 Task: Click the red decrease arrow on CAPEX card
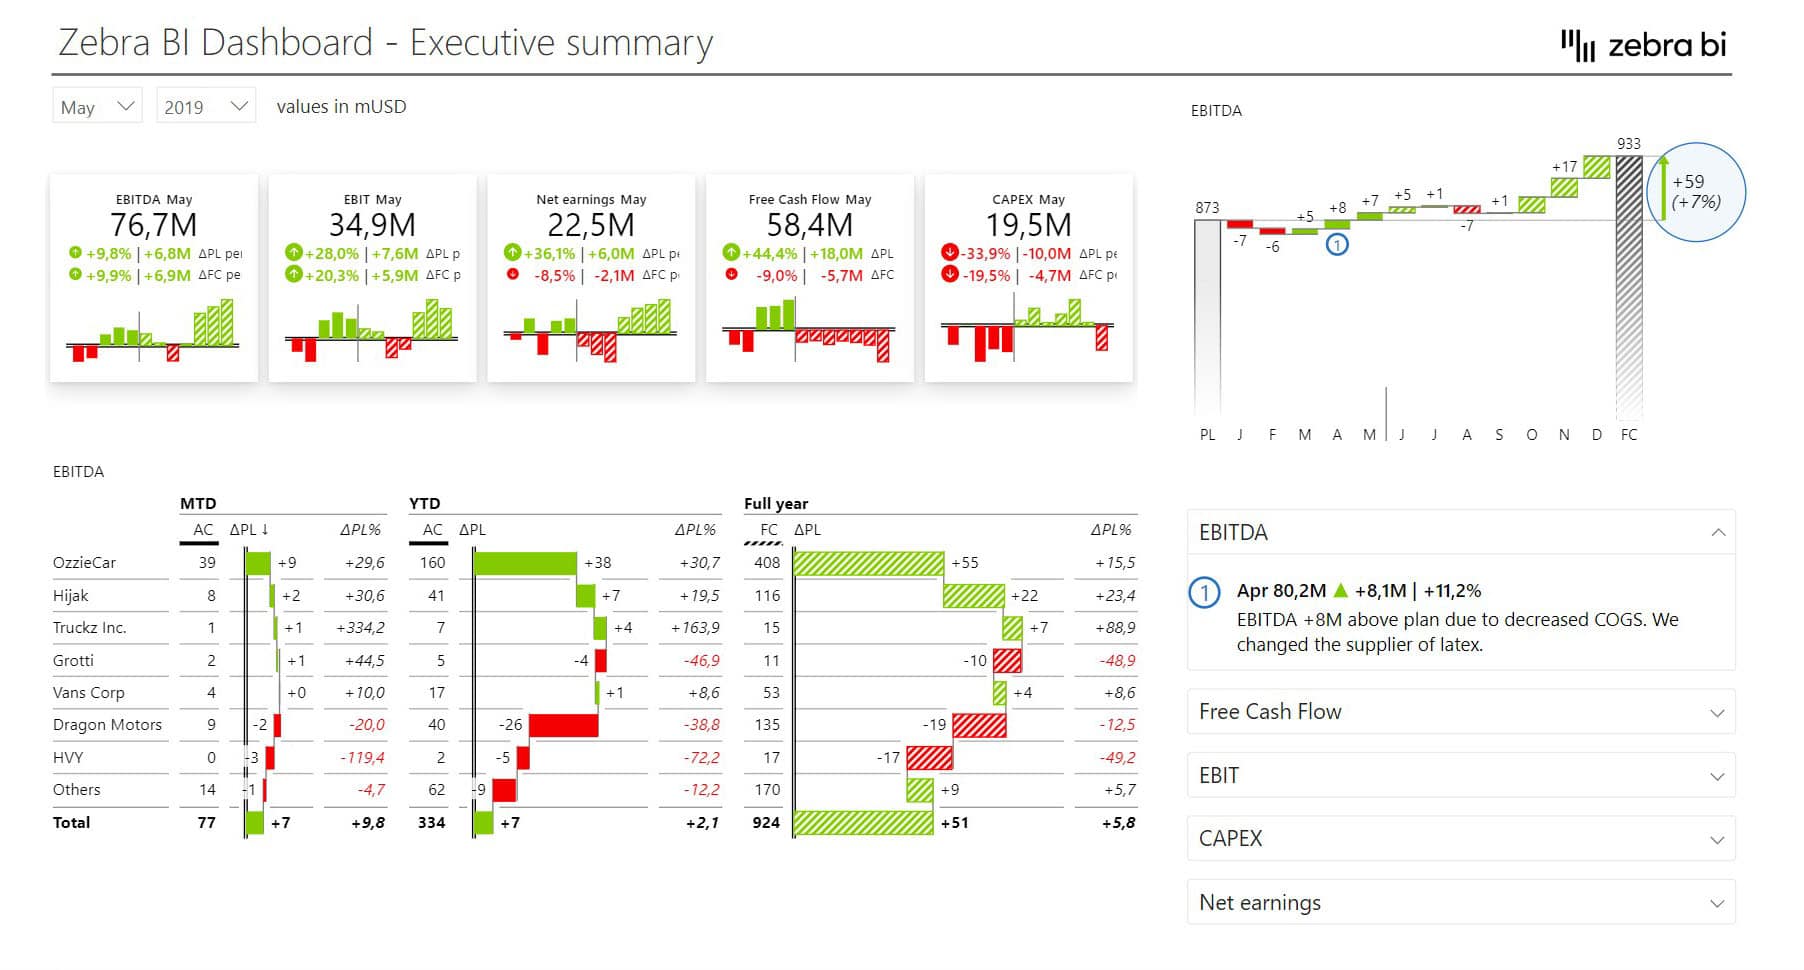(952, 253)
